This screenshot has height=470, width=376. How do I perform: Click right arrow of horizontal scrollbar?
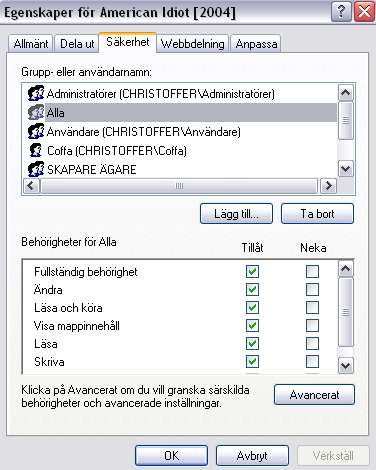328,186
